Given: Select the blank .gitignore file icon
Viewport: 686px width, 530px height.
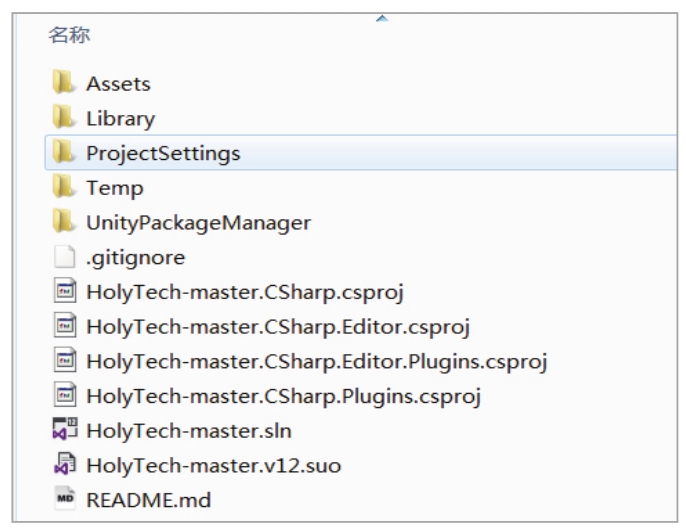Looking at the screenshot, I should (x=65, y=256).
